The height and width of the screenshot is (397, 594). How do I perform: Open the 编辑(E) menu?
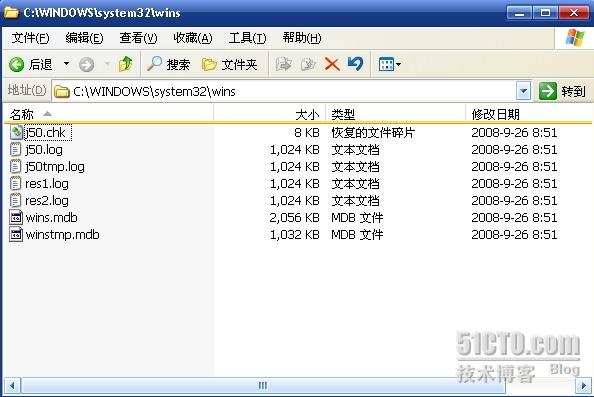[x=84, y=38]
